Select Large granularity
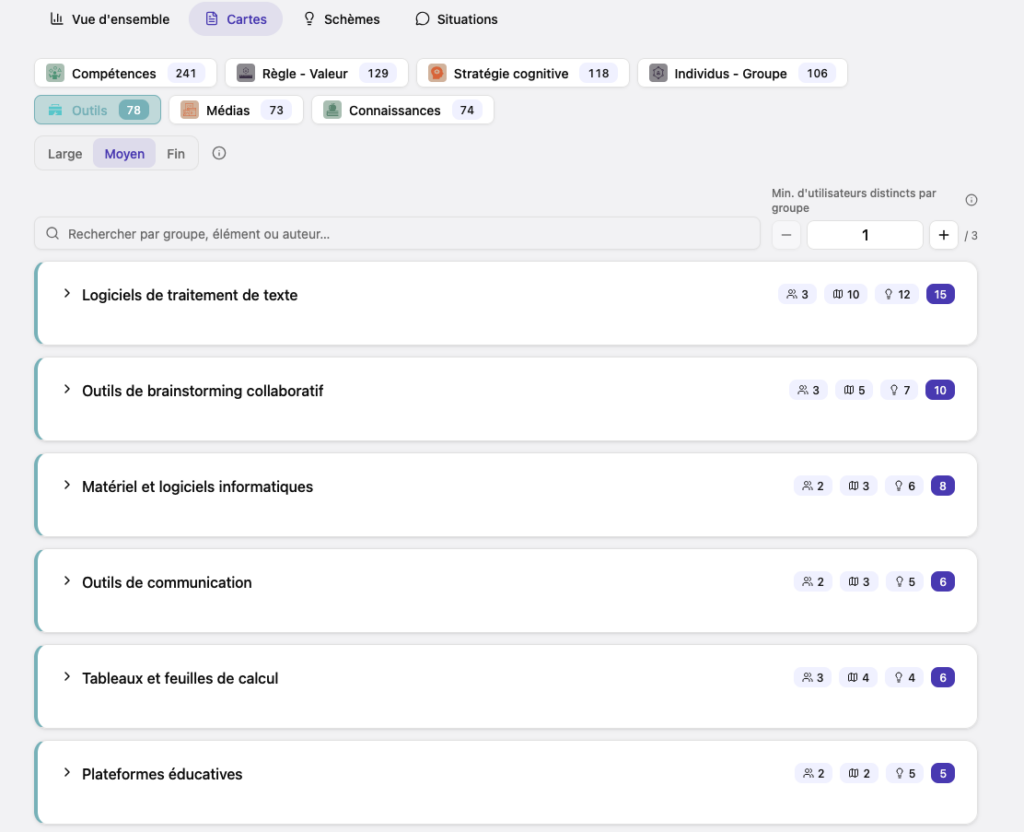The height and width of the screenshot is (832, 1024). coord(65,153)
